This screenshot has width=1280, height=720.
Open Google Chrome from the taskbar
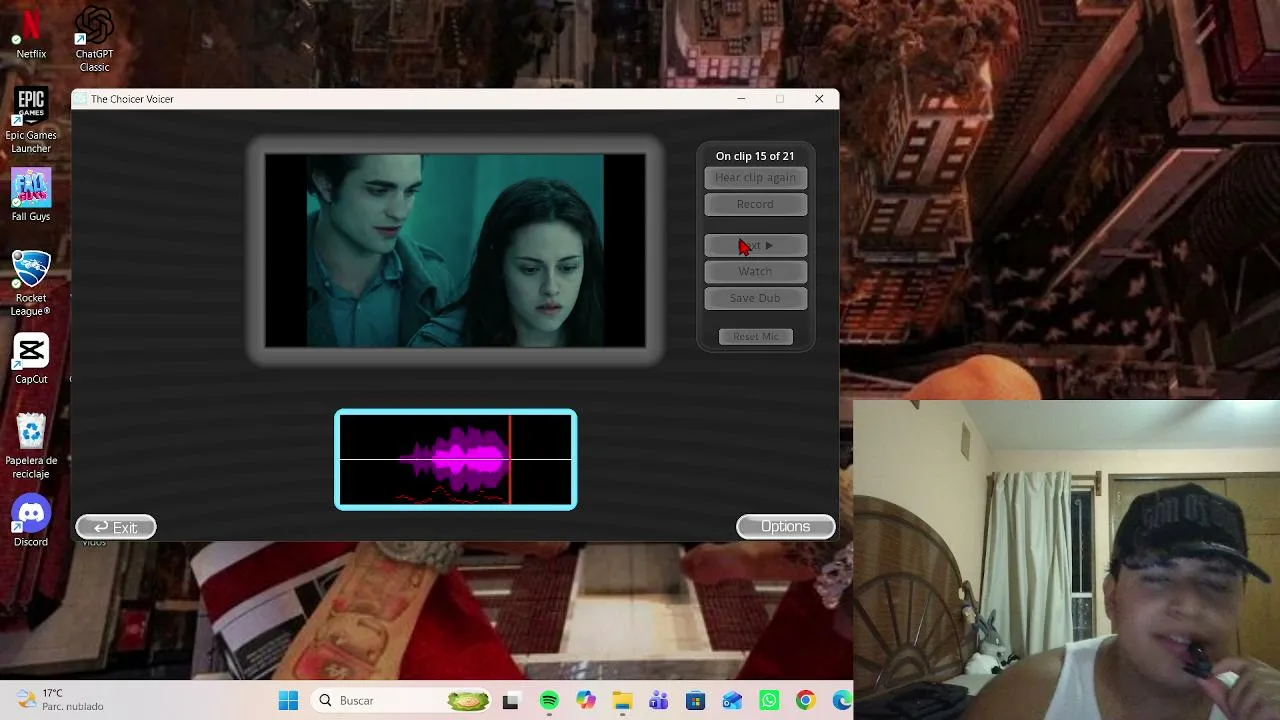tap(805, 701)
